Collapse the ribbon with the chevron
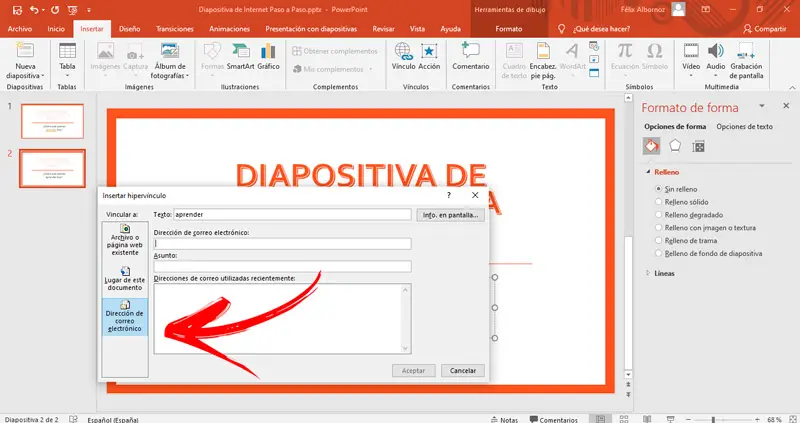This screenshot has height=423, width=800. click(x=792, y=88)
